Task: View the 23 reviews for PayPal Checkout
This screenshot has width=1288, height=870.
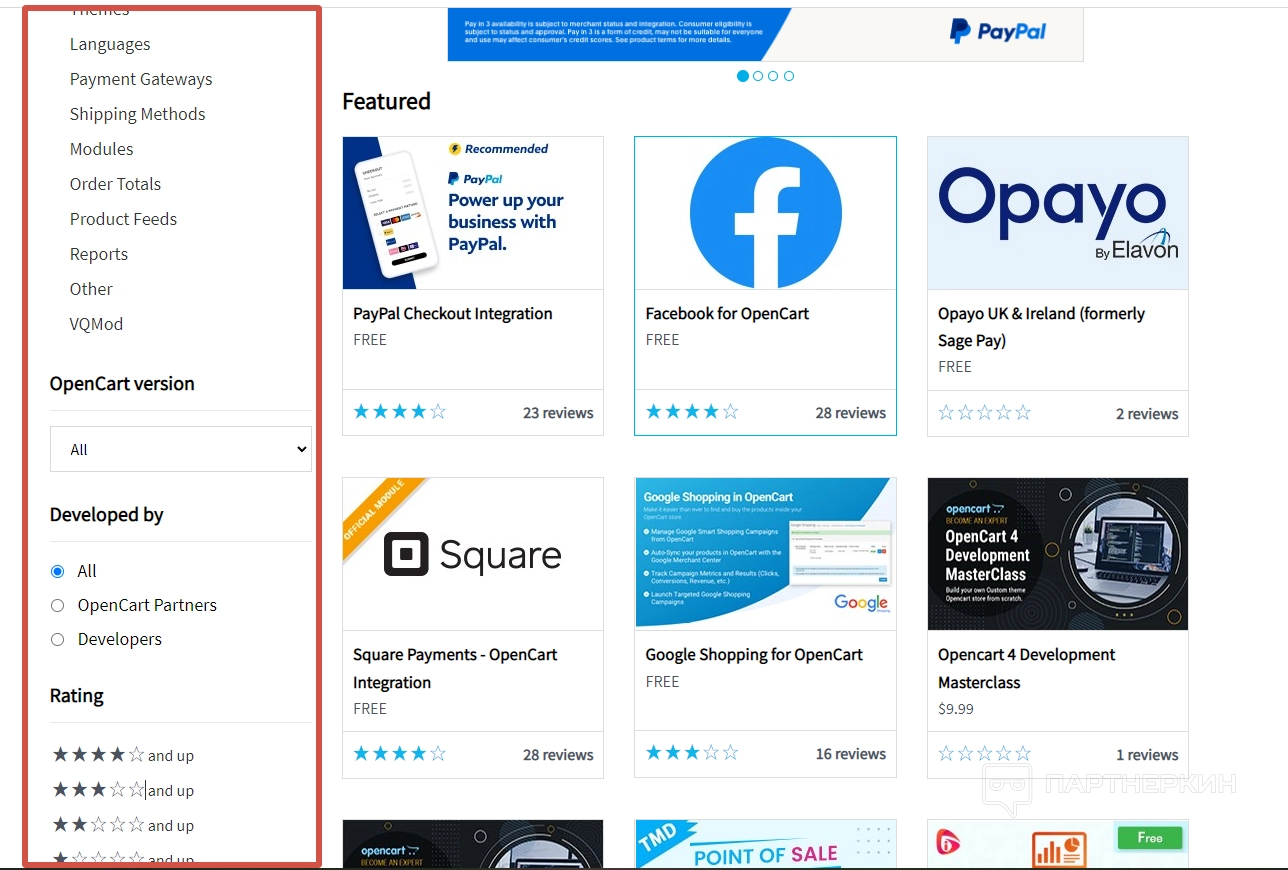Action: pos(558,413)
